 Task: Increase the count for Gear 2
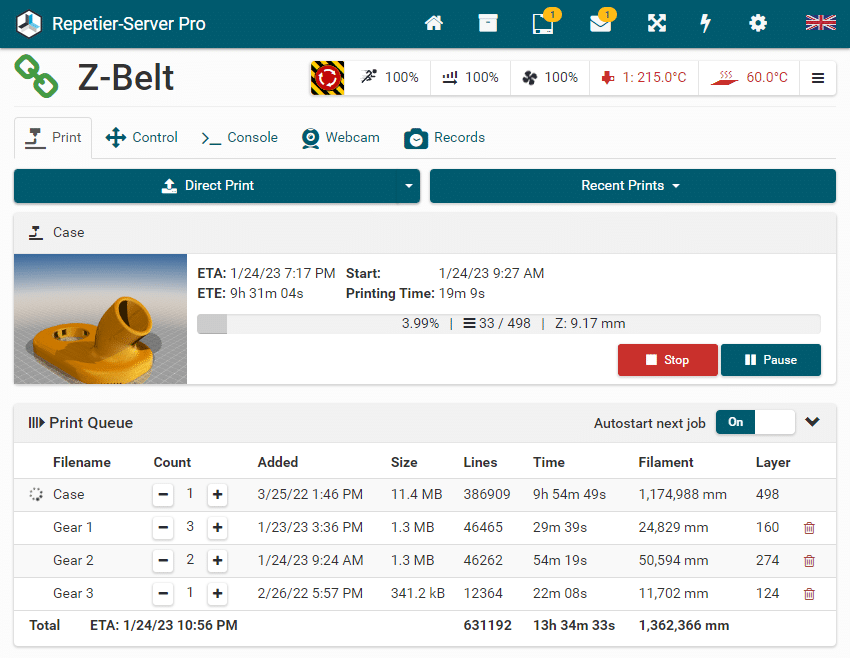(217, 560)
